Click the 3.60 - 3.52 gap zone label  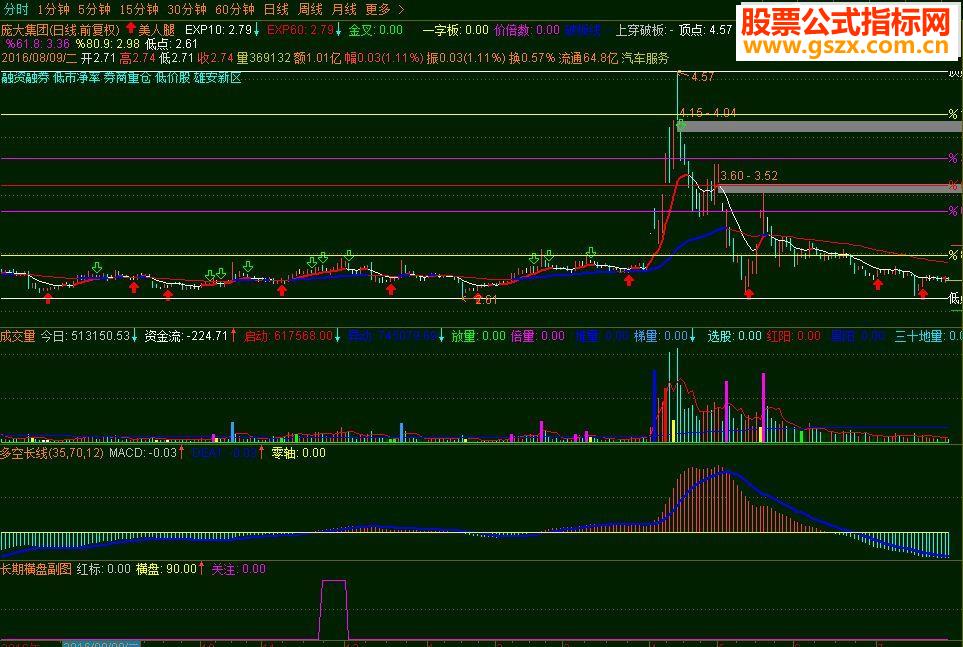(749, 176)
